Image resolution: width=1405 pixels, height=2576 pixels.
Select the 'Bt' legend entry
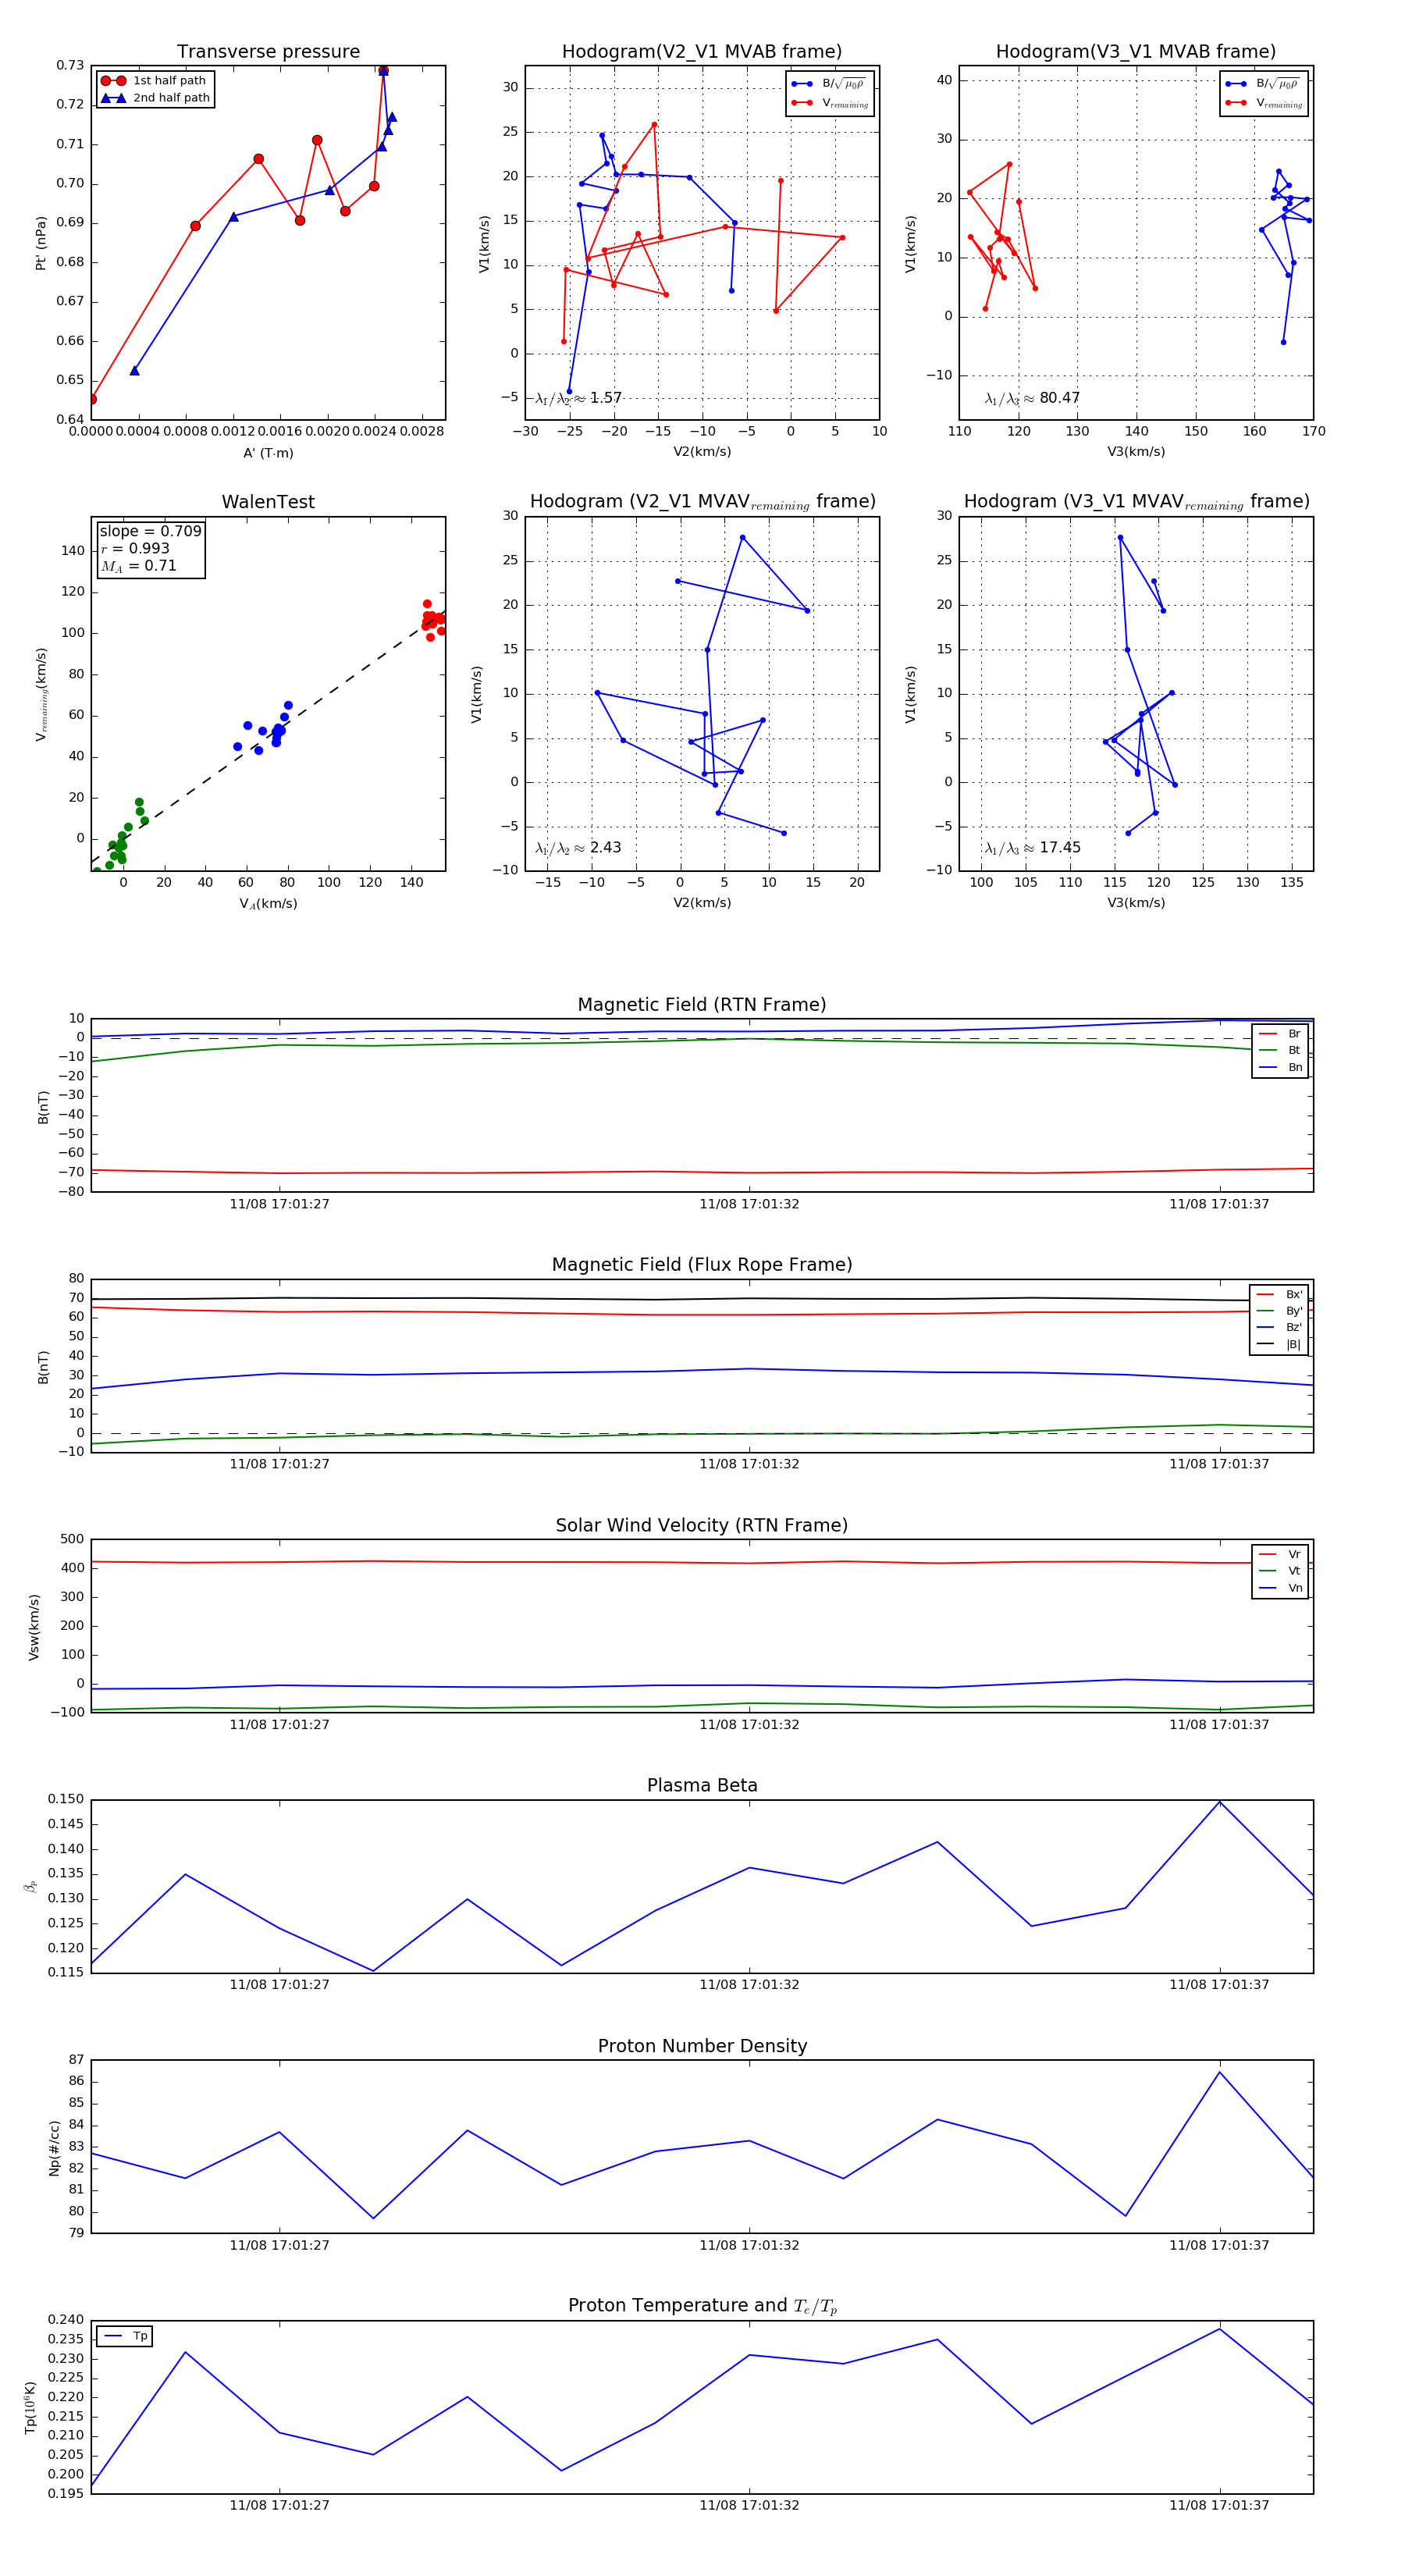coord(1280,1050)
